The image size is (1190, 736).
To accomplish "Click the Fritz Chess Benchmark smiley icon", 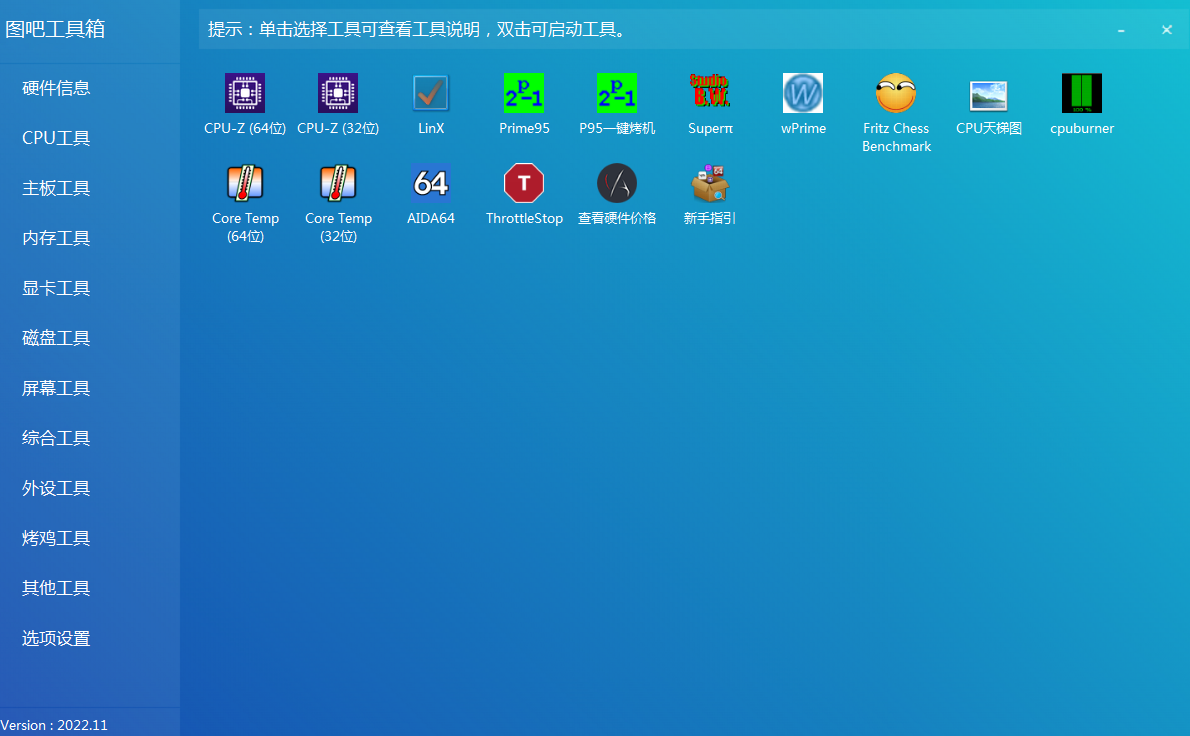I will [x=896, y=93].
